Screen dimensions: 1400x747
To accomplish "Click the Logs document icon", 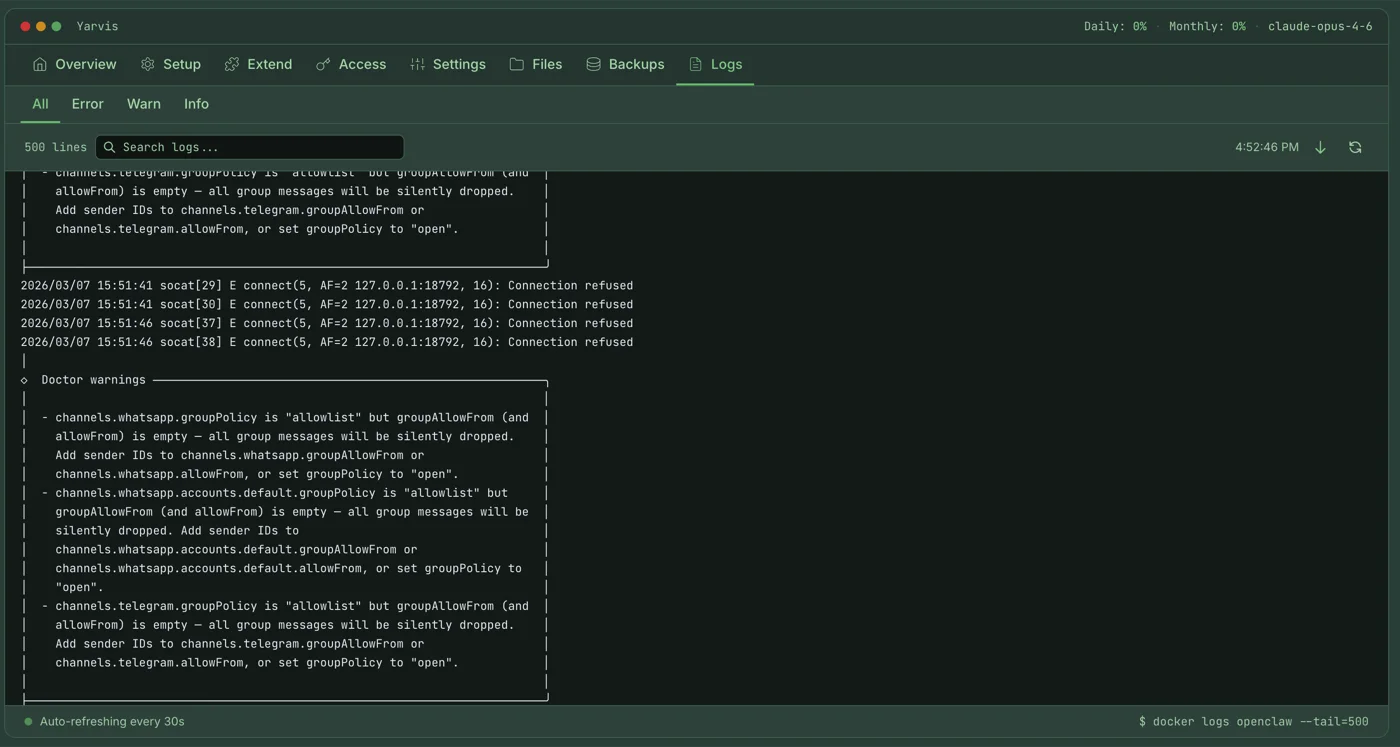I will point(696,64).
